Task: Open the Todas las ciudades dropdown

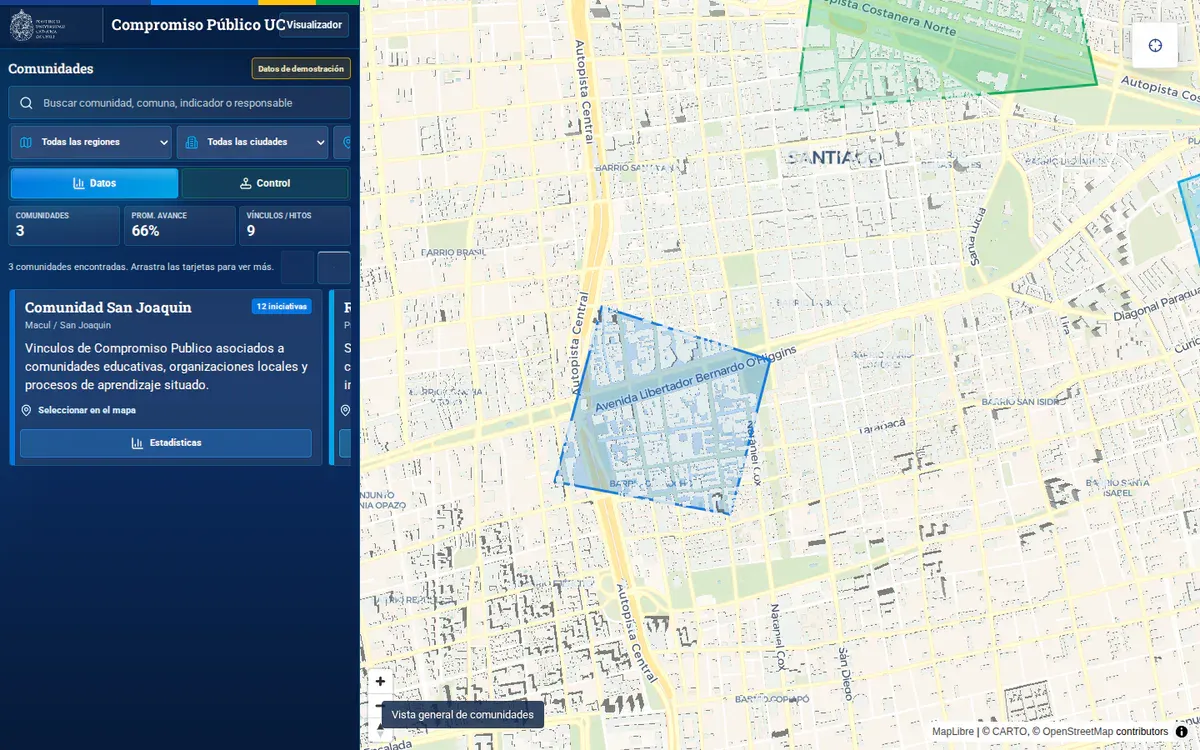Action: pos(253,142)
